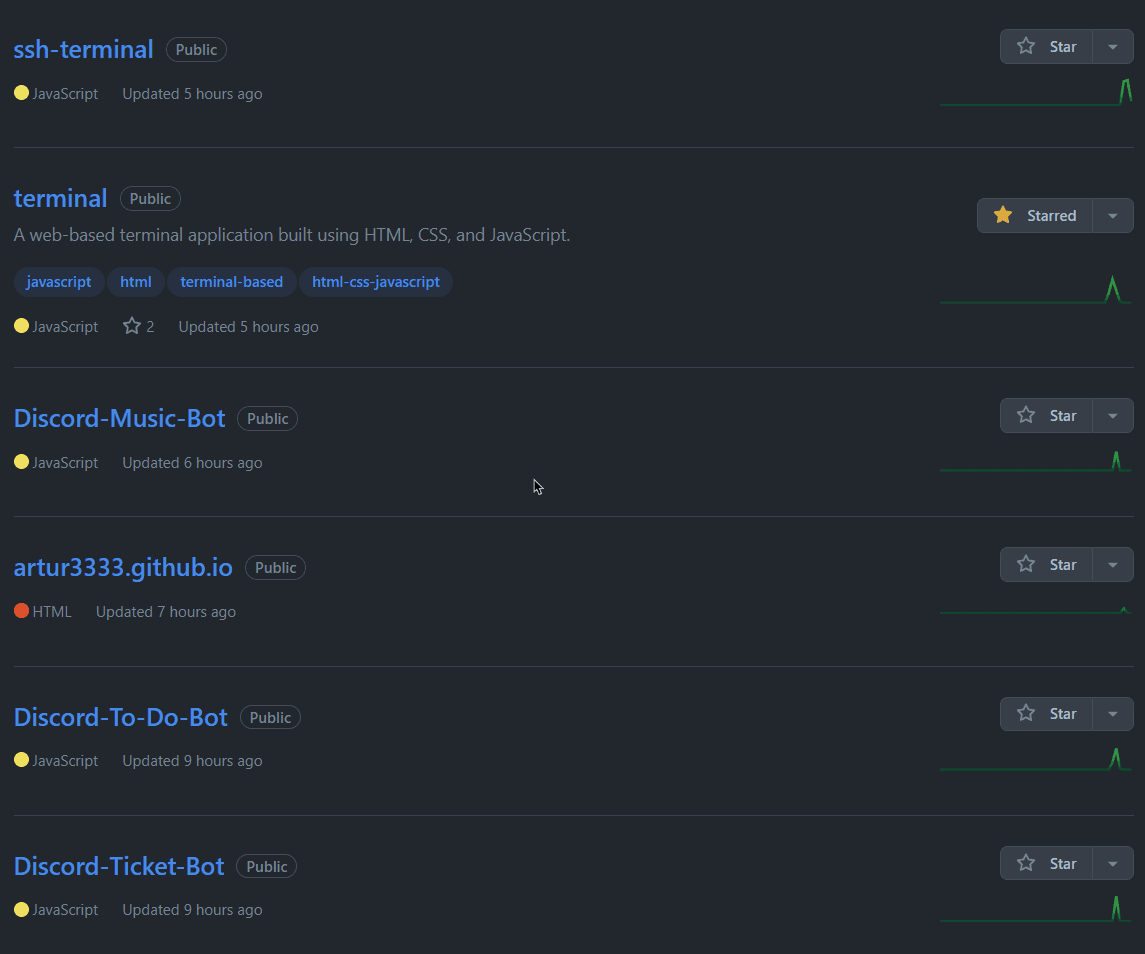The height and width of the screenshot is (954, 1145).
Task: Click the Discord-To-Do-Bot activity sparkline
Action: pos(1035,760)
